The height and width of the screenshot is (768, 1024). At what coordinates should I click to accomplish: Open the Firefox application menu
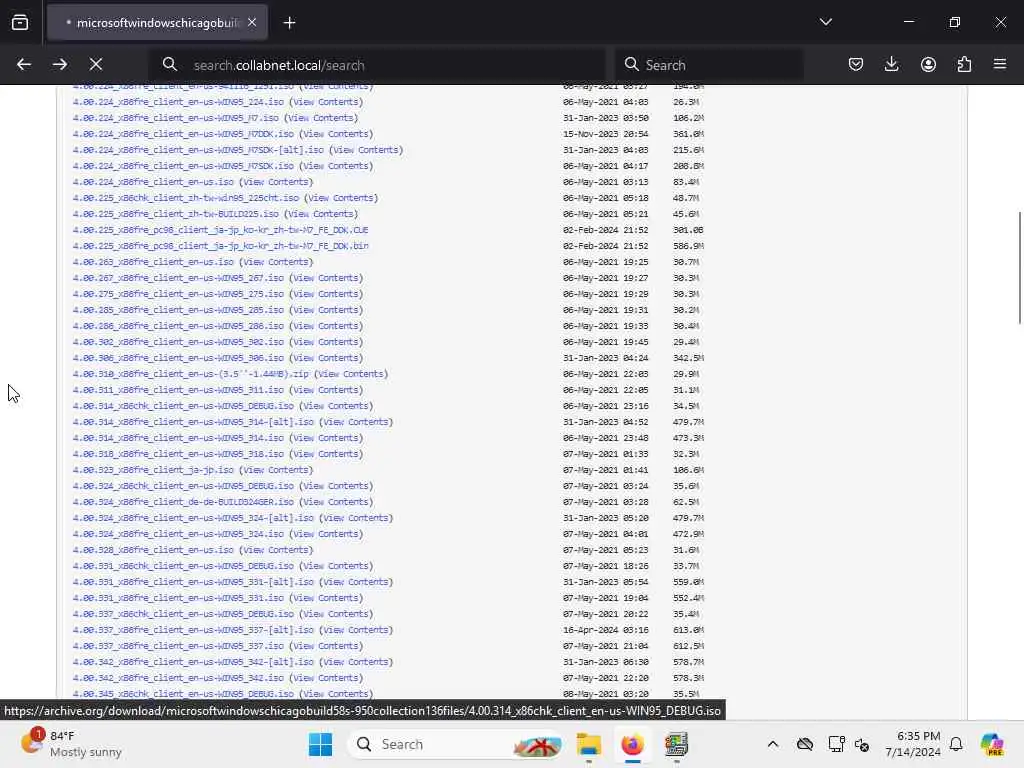click(x=1000, y=64)
